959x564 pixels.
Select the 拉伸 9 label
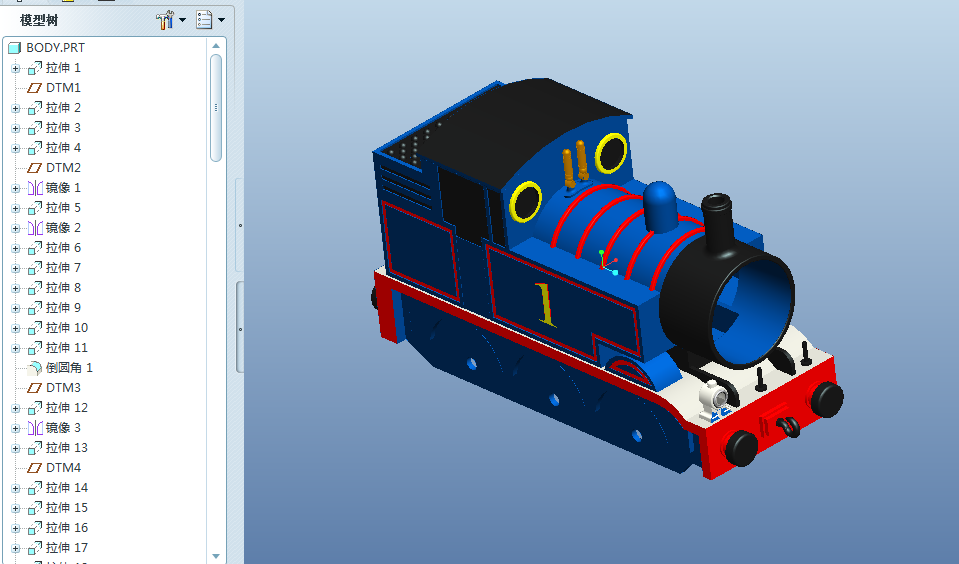point(63,308)
